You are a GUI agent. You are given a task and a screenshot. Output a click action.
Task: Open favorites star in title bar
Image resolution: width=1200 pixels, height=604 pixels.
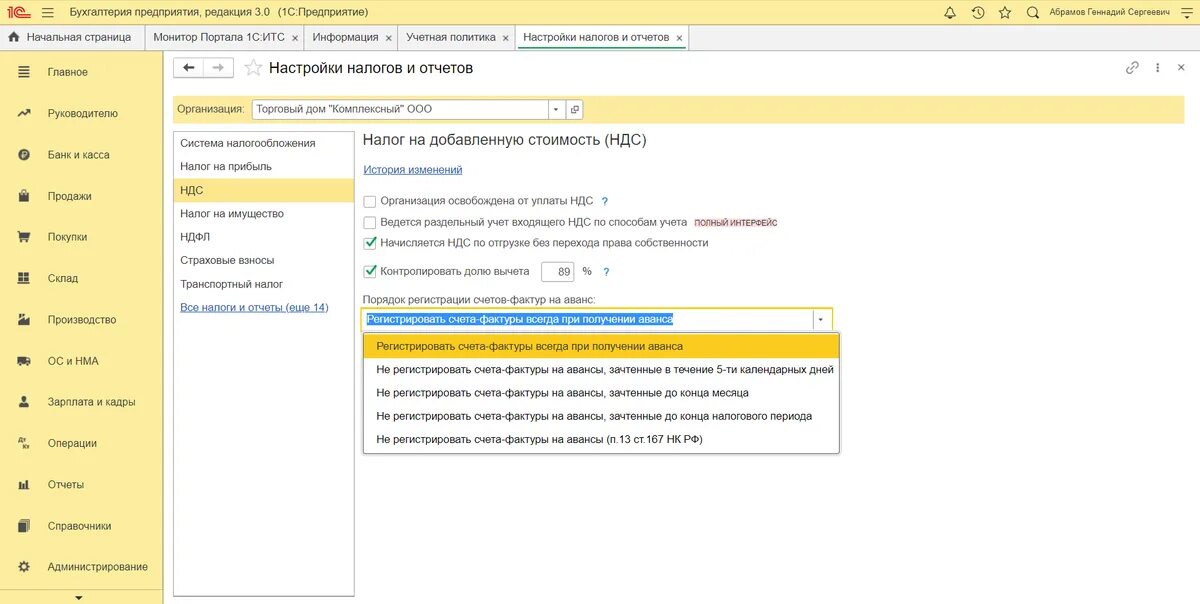click(x=1005, y=12)
